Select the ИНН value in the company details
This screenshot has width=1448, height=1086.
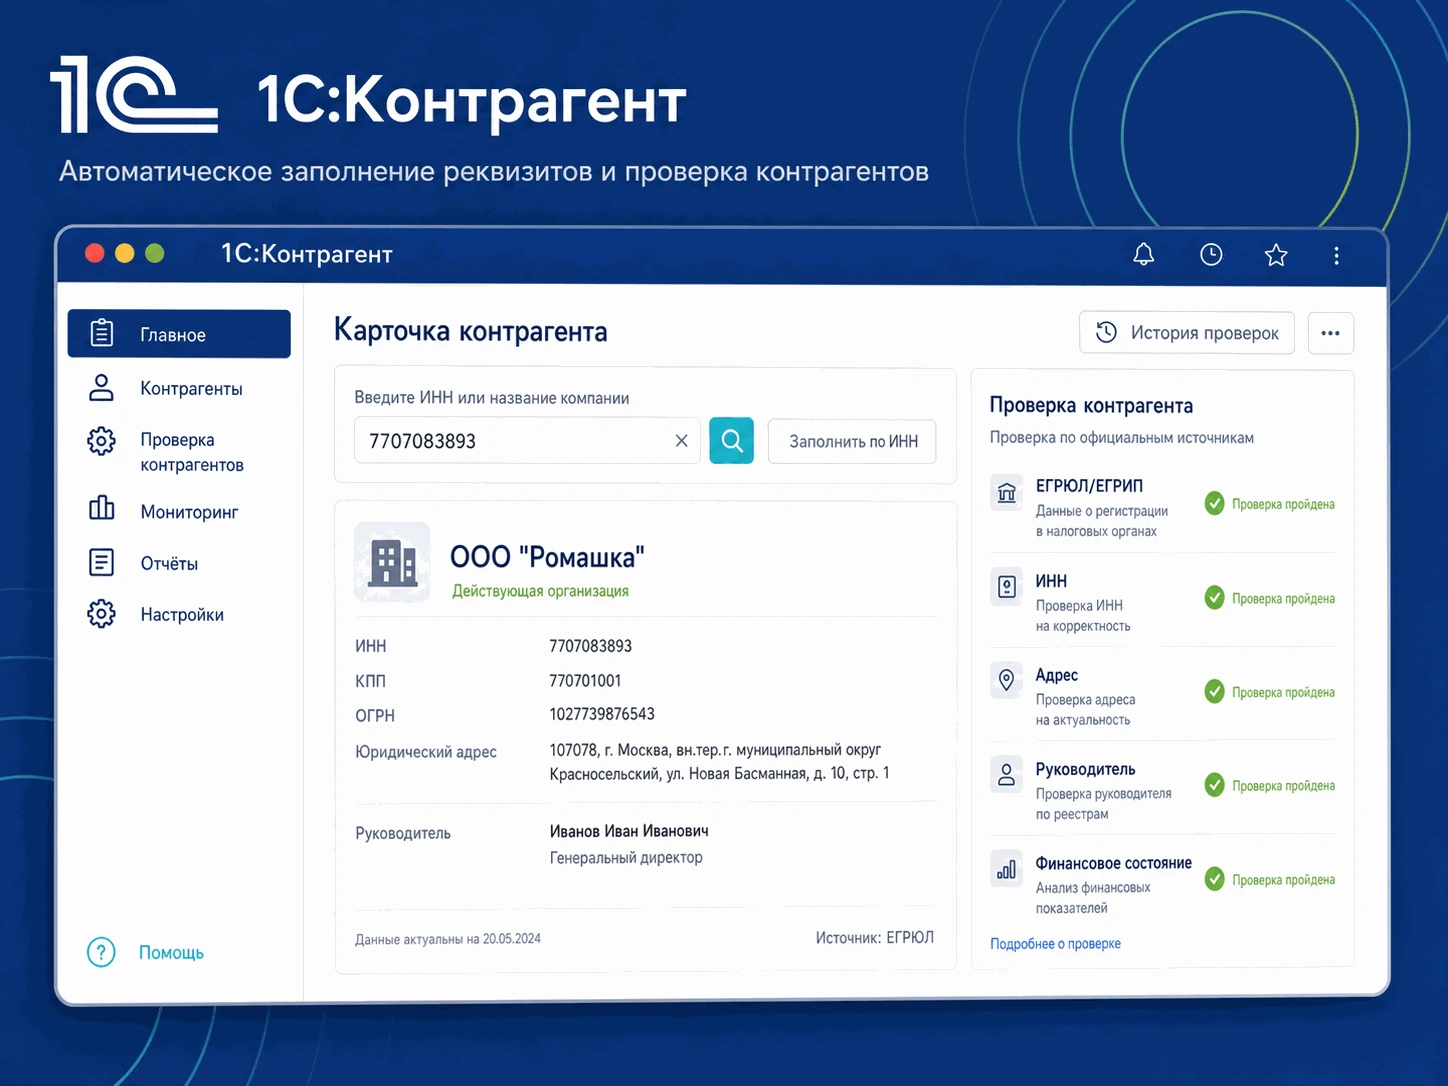click(x=590, y=646)
